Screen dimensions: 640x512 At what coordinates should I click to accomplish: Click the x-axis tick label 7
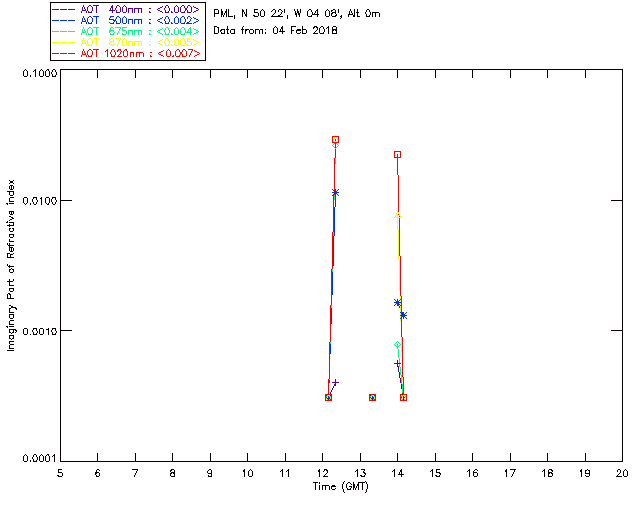(135, 473)
